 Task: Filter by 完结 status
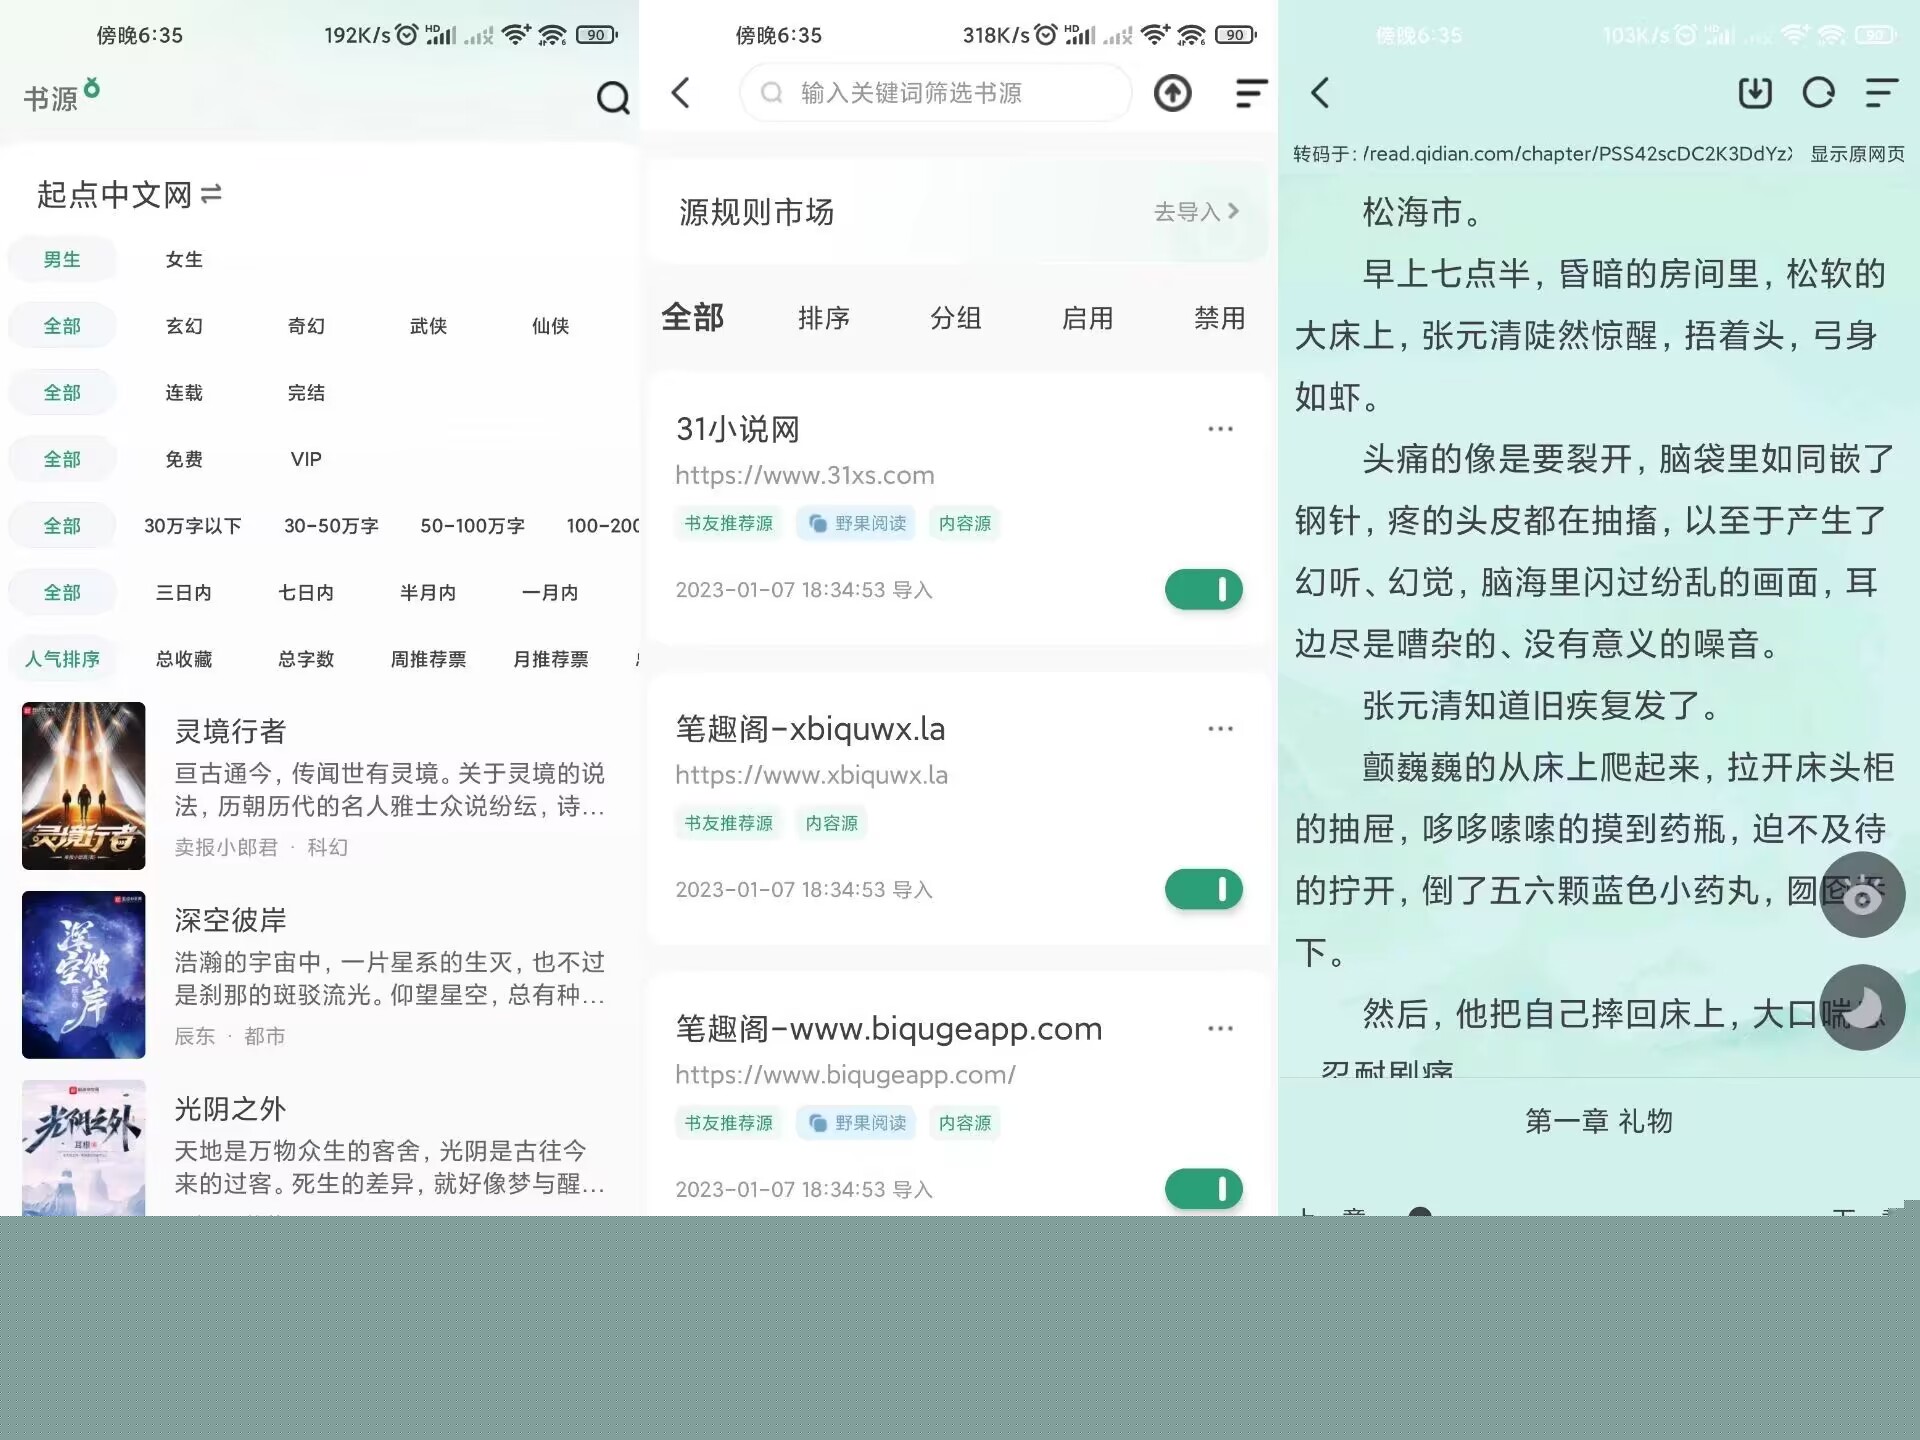click(x=306, y=393)
